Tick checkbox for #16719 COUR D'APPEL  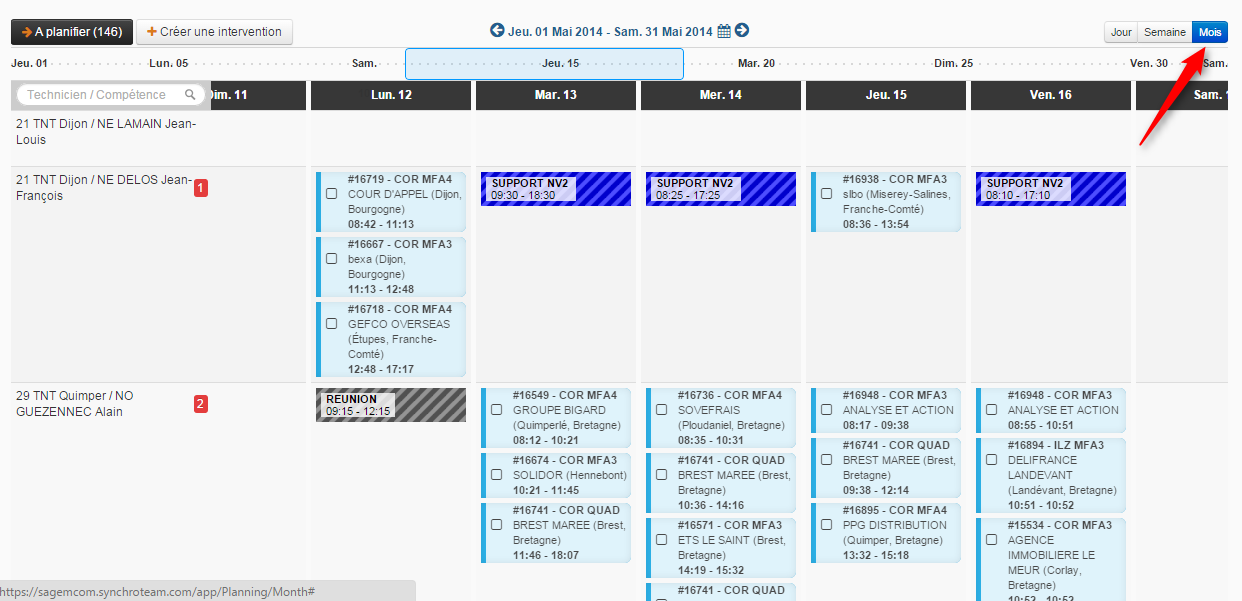pyautogui.click(x=331, y=194)
